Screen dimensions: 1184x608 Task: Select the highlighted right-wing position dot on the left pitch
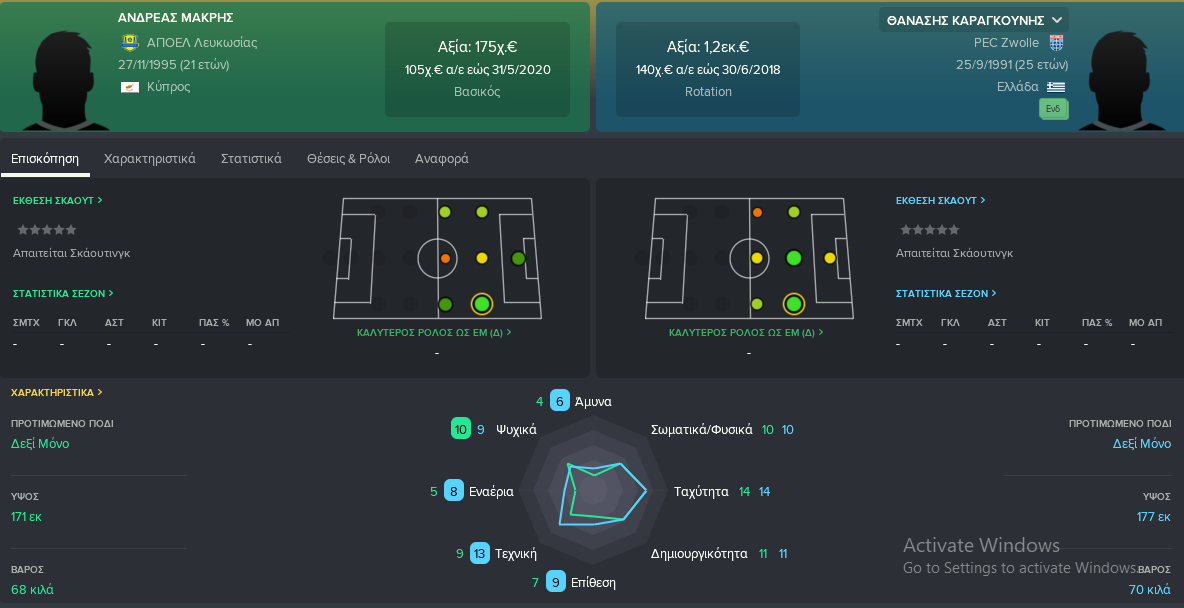[482, 304]
